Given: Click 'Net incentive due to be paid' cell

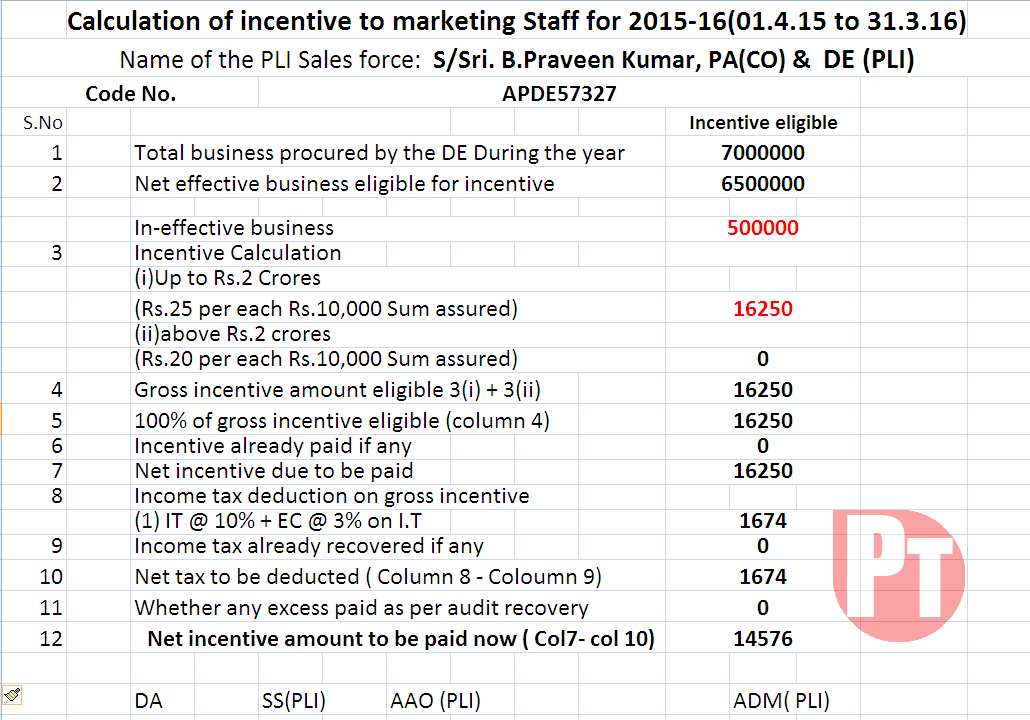Looking at the screenshot, I should (x=274, y=471).
